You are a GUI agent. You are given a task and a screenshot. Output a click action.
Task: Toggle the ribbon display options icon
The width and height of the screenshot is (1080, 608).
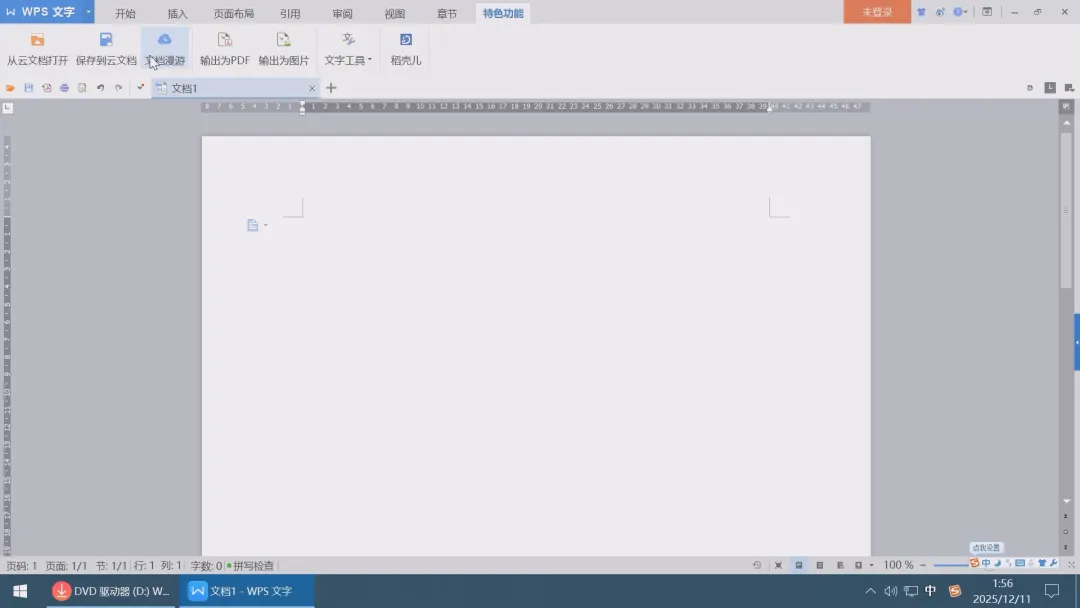pos(987,12)
